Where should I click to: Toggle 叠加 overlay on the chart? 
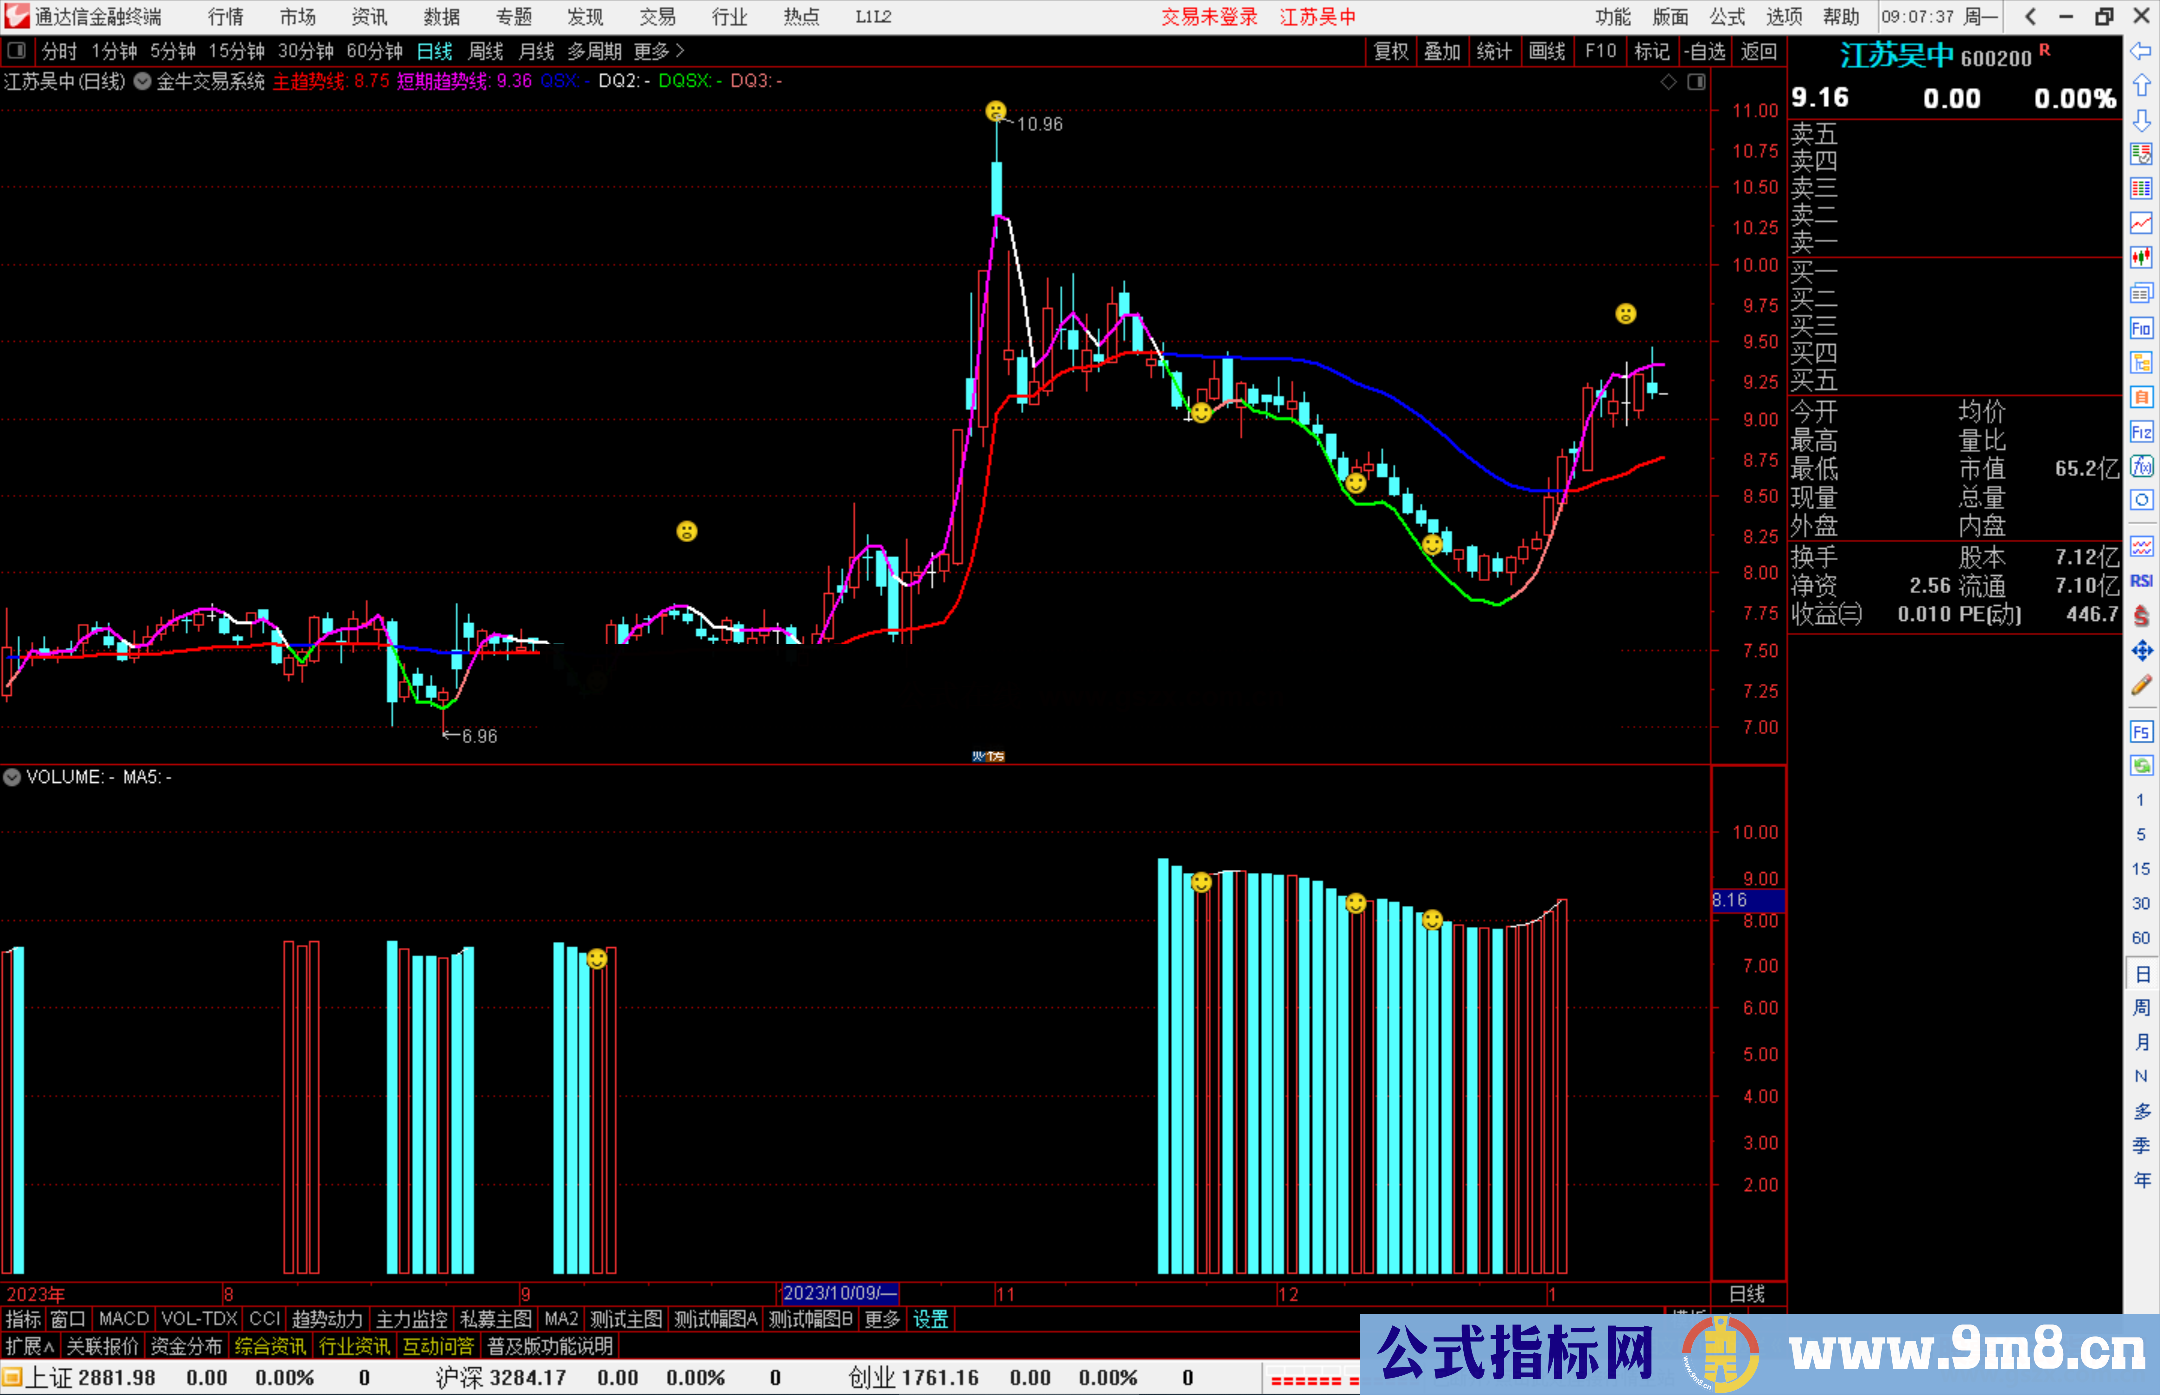[x=1442, y=52]
